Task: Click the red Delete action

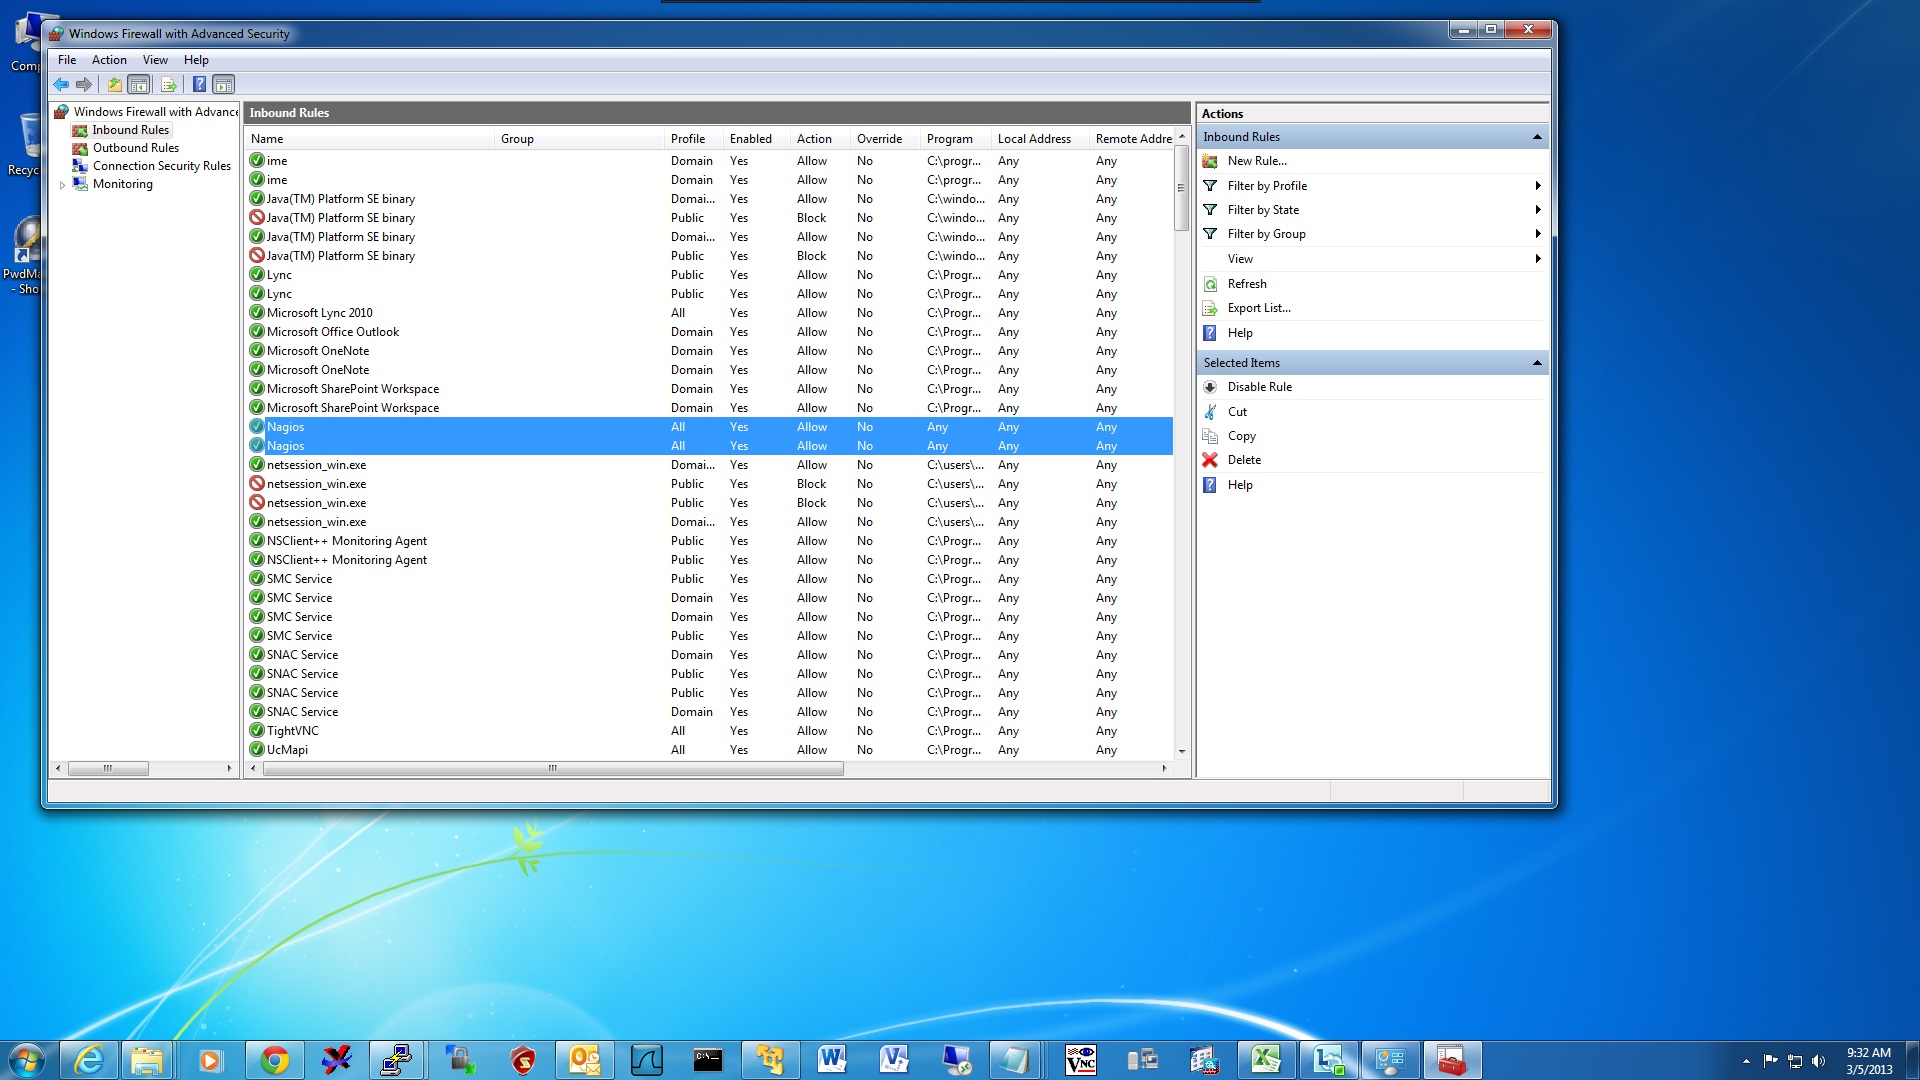Action: 1244,460
